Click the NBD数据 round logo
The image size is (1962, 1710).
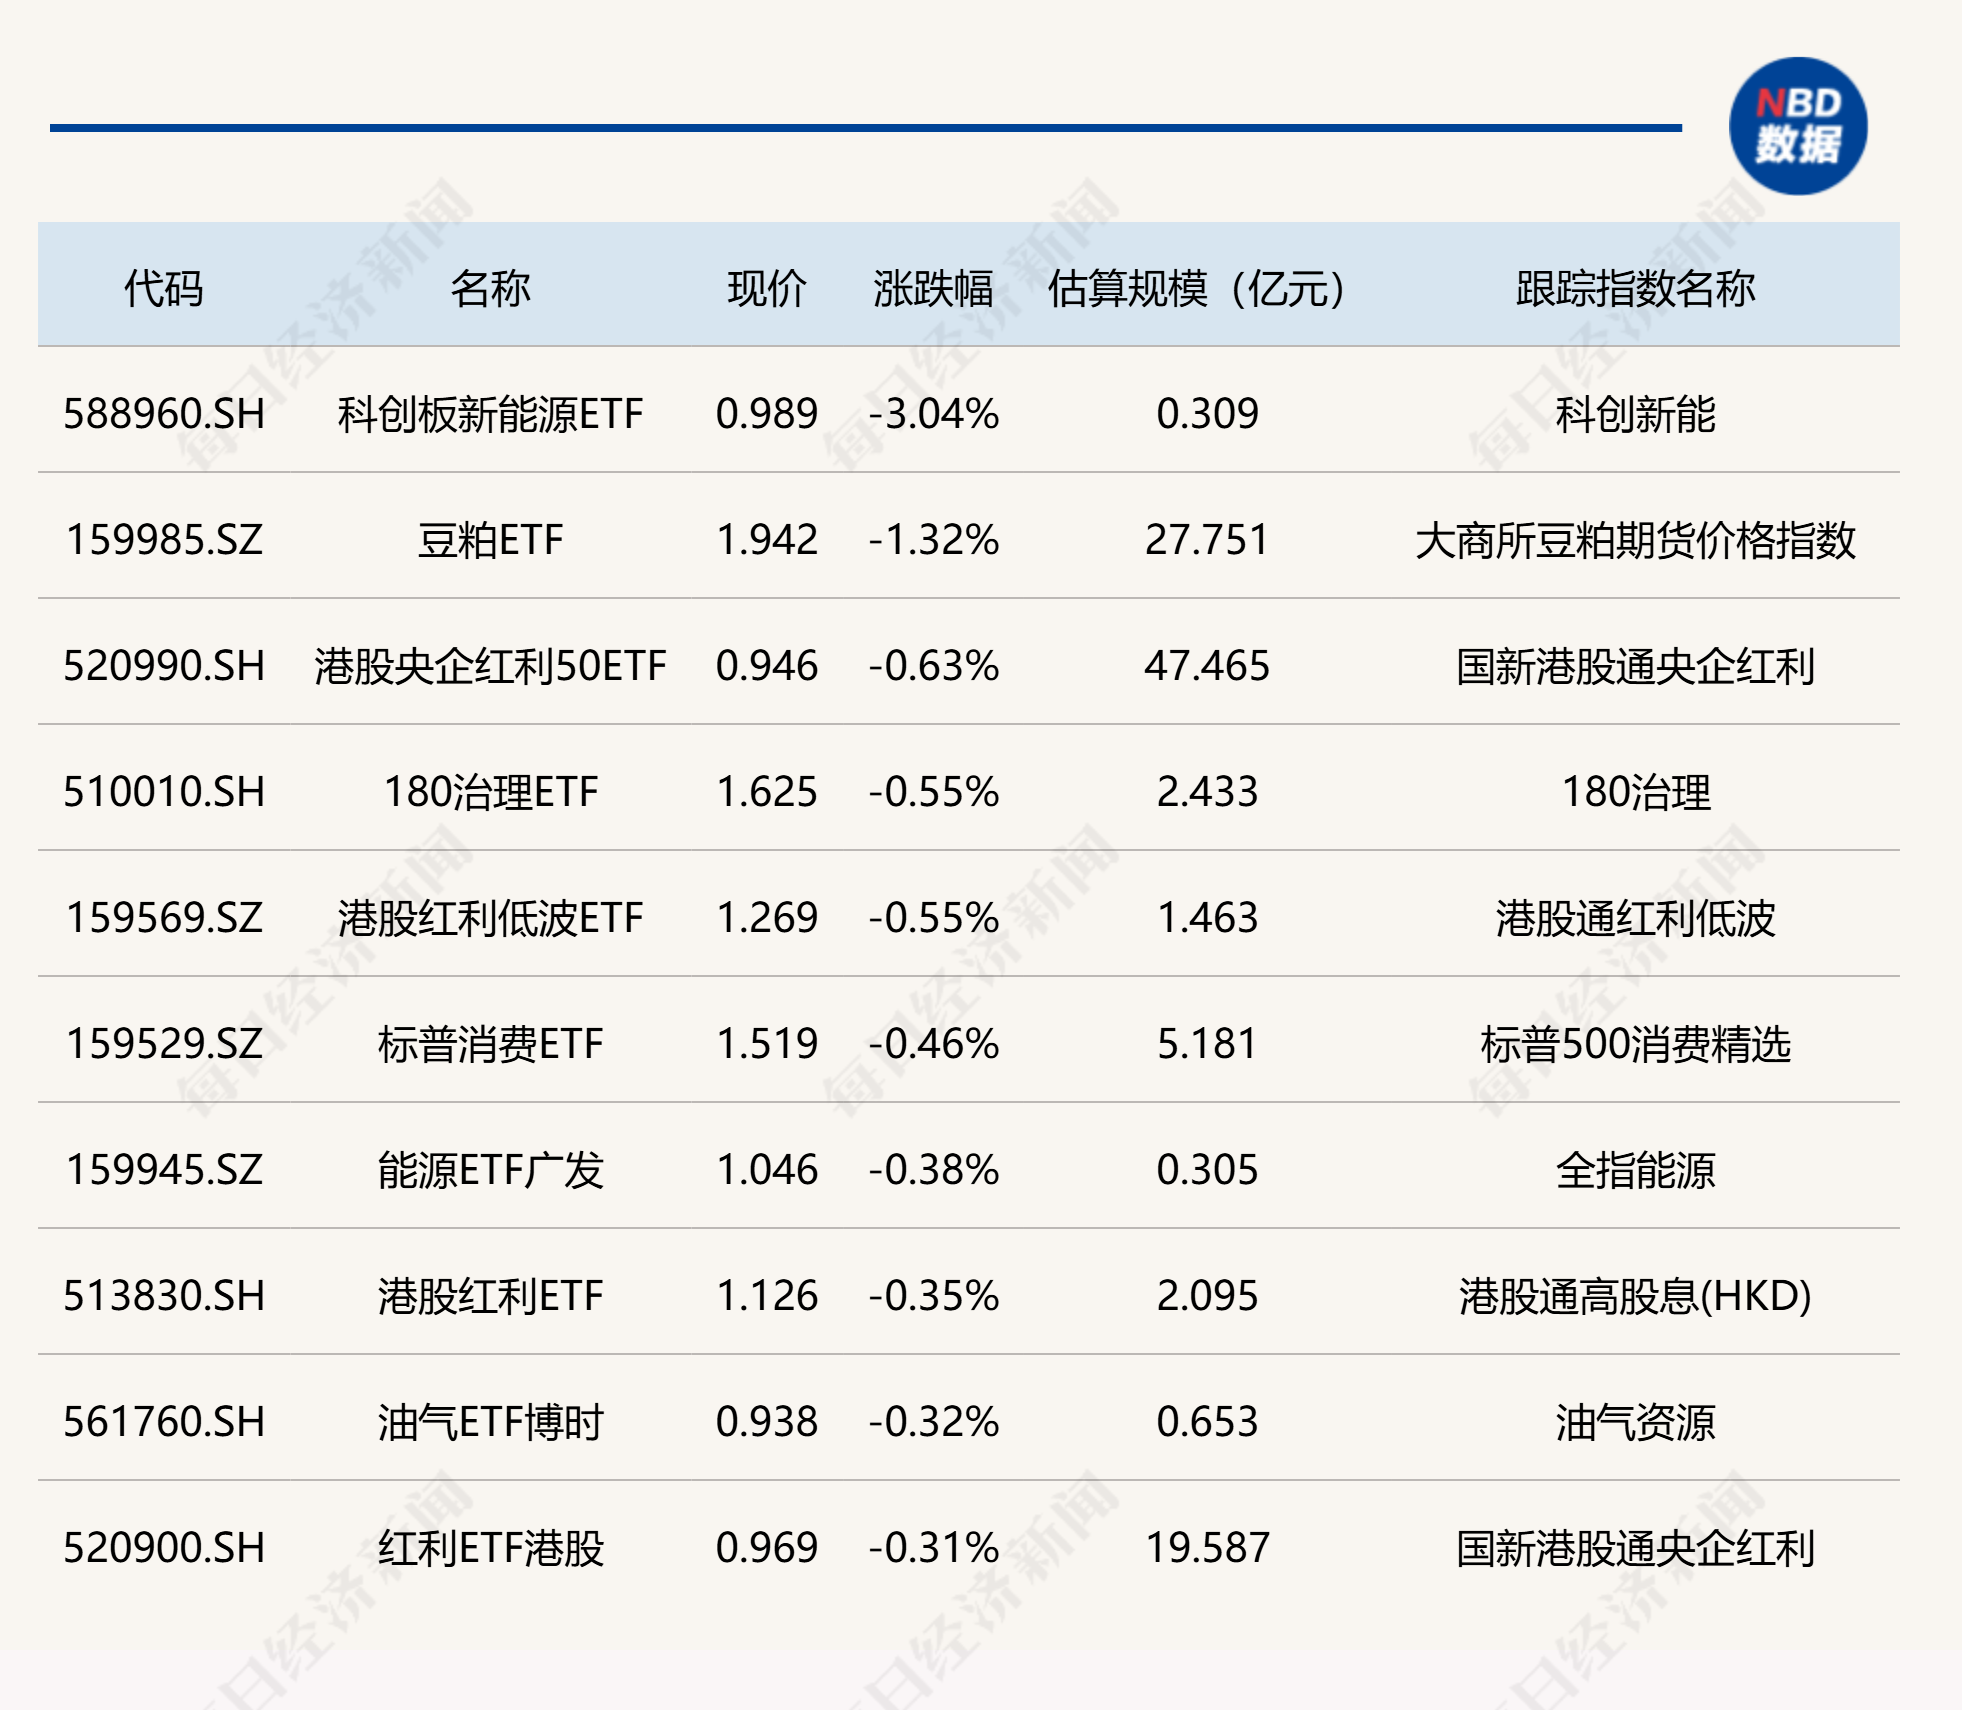(1797, 126)
